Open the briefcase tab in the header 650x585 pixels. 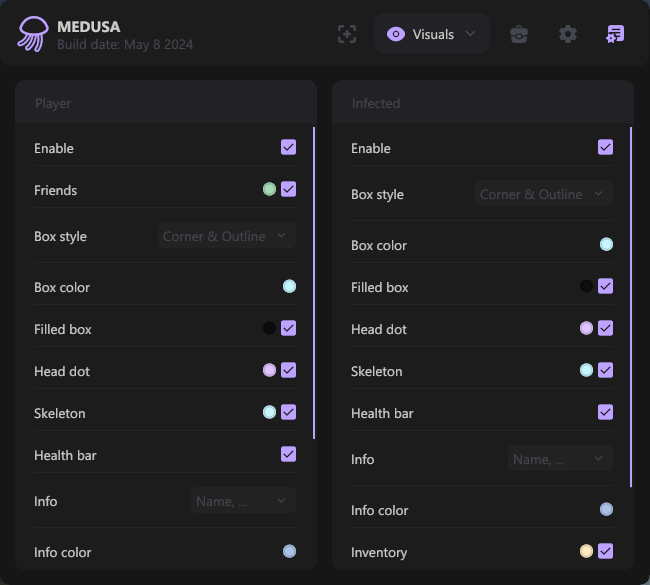pos(519,34)
